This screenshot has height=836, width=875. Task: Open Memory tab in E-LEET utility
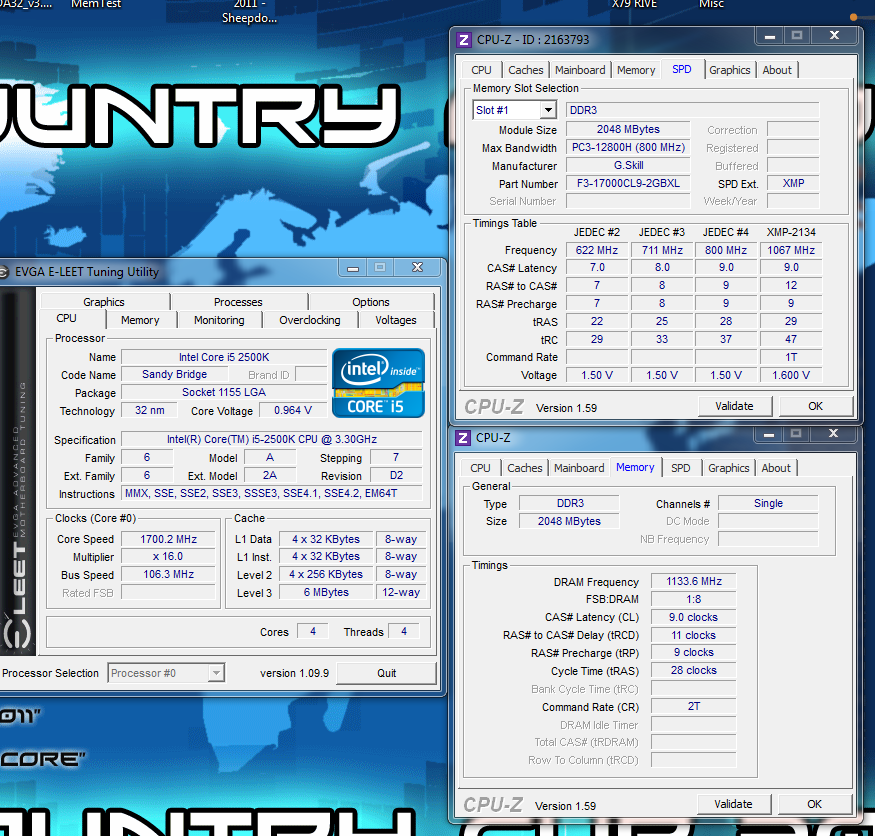tap(140, 320)
